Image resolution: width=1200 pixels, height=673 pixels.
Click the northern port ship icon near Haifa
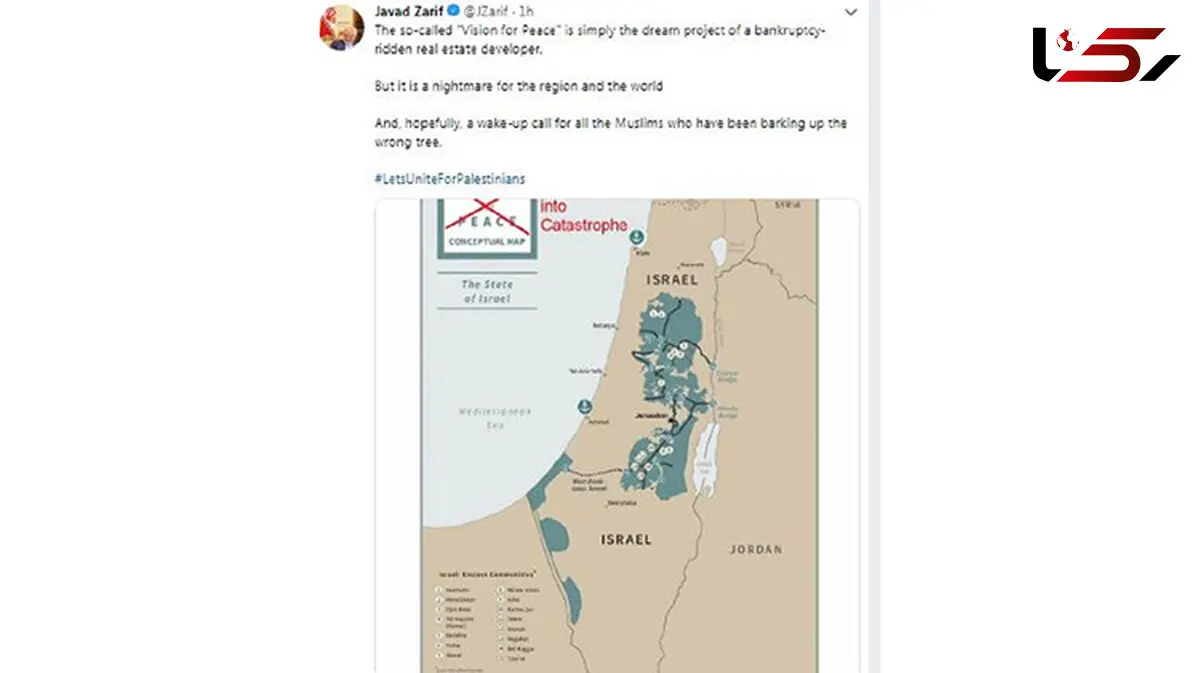coord(638,238)
